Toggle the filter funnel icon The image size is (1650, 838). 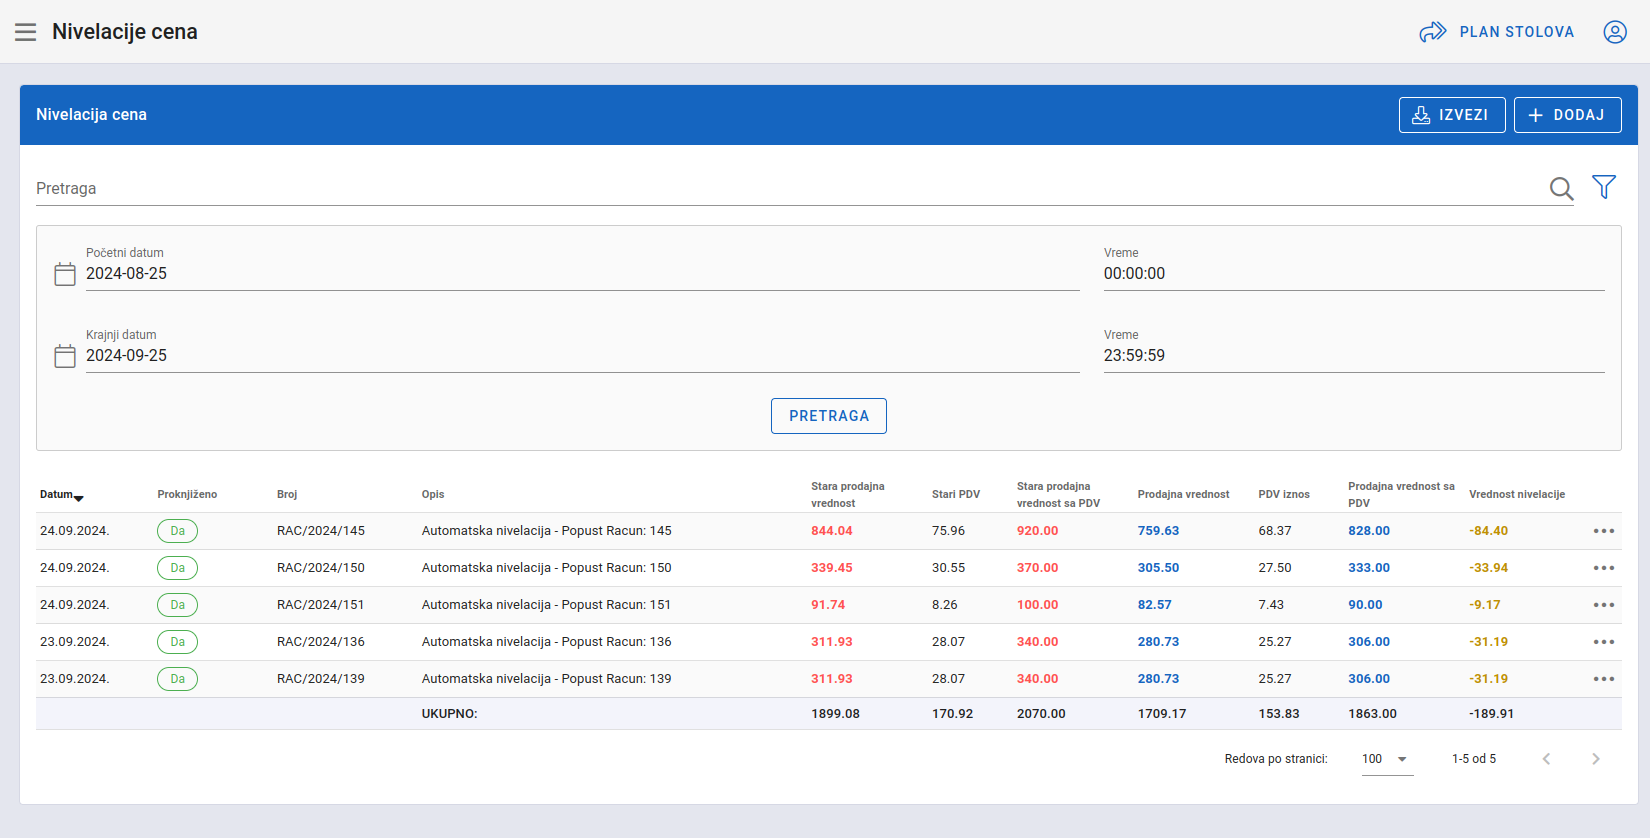[1604, 187]
